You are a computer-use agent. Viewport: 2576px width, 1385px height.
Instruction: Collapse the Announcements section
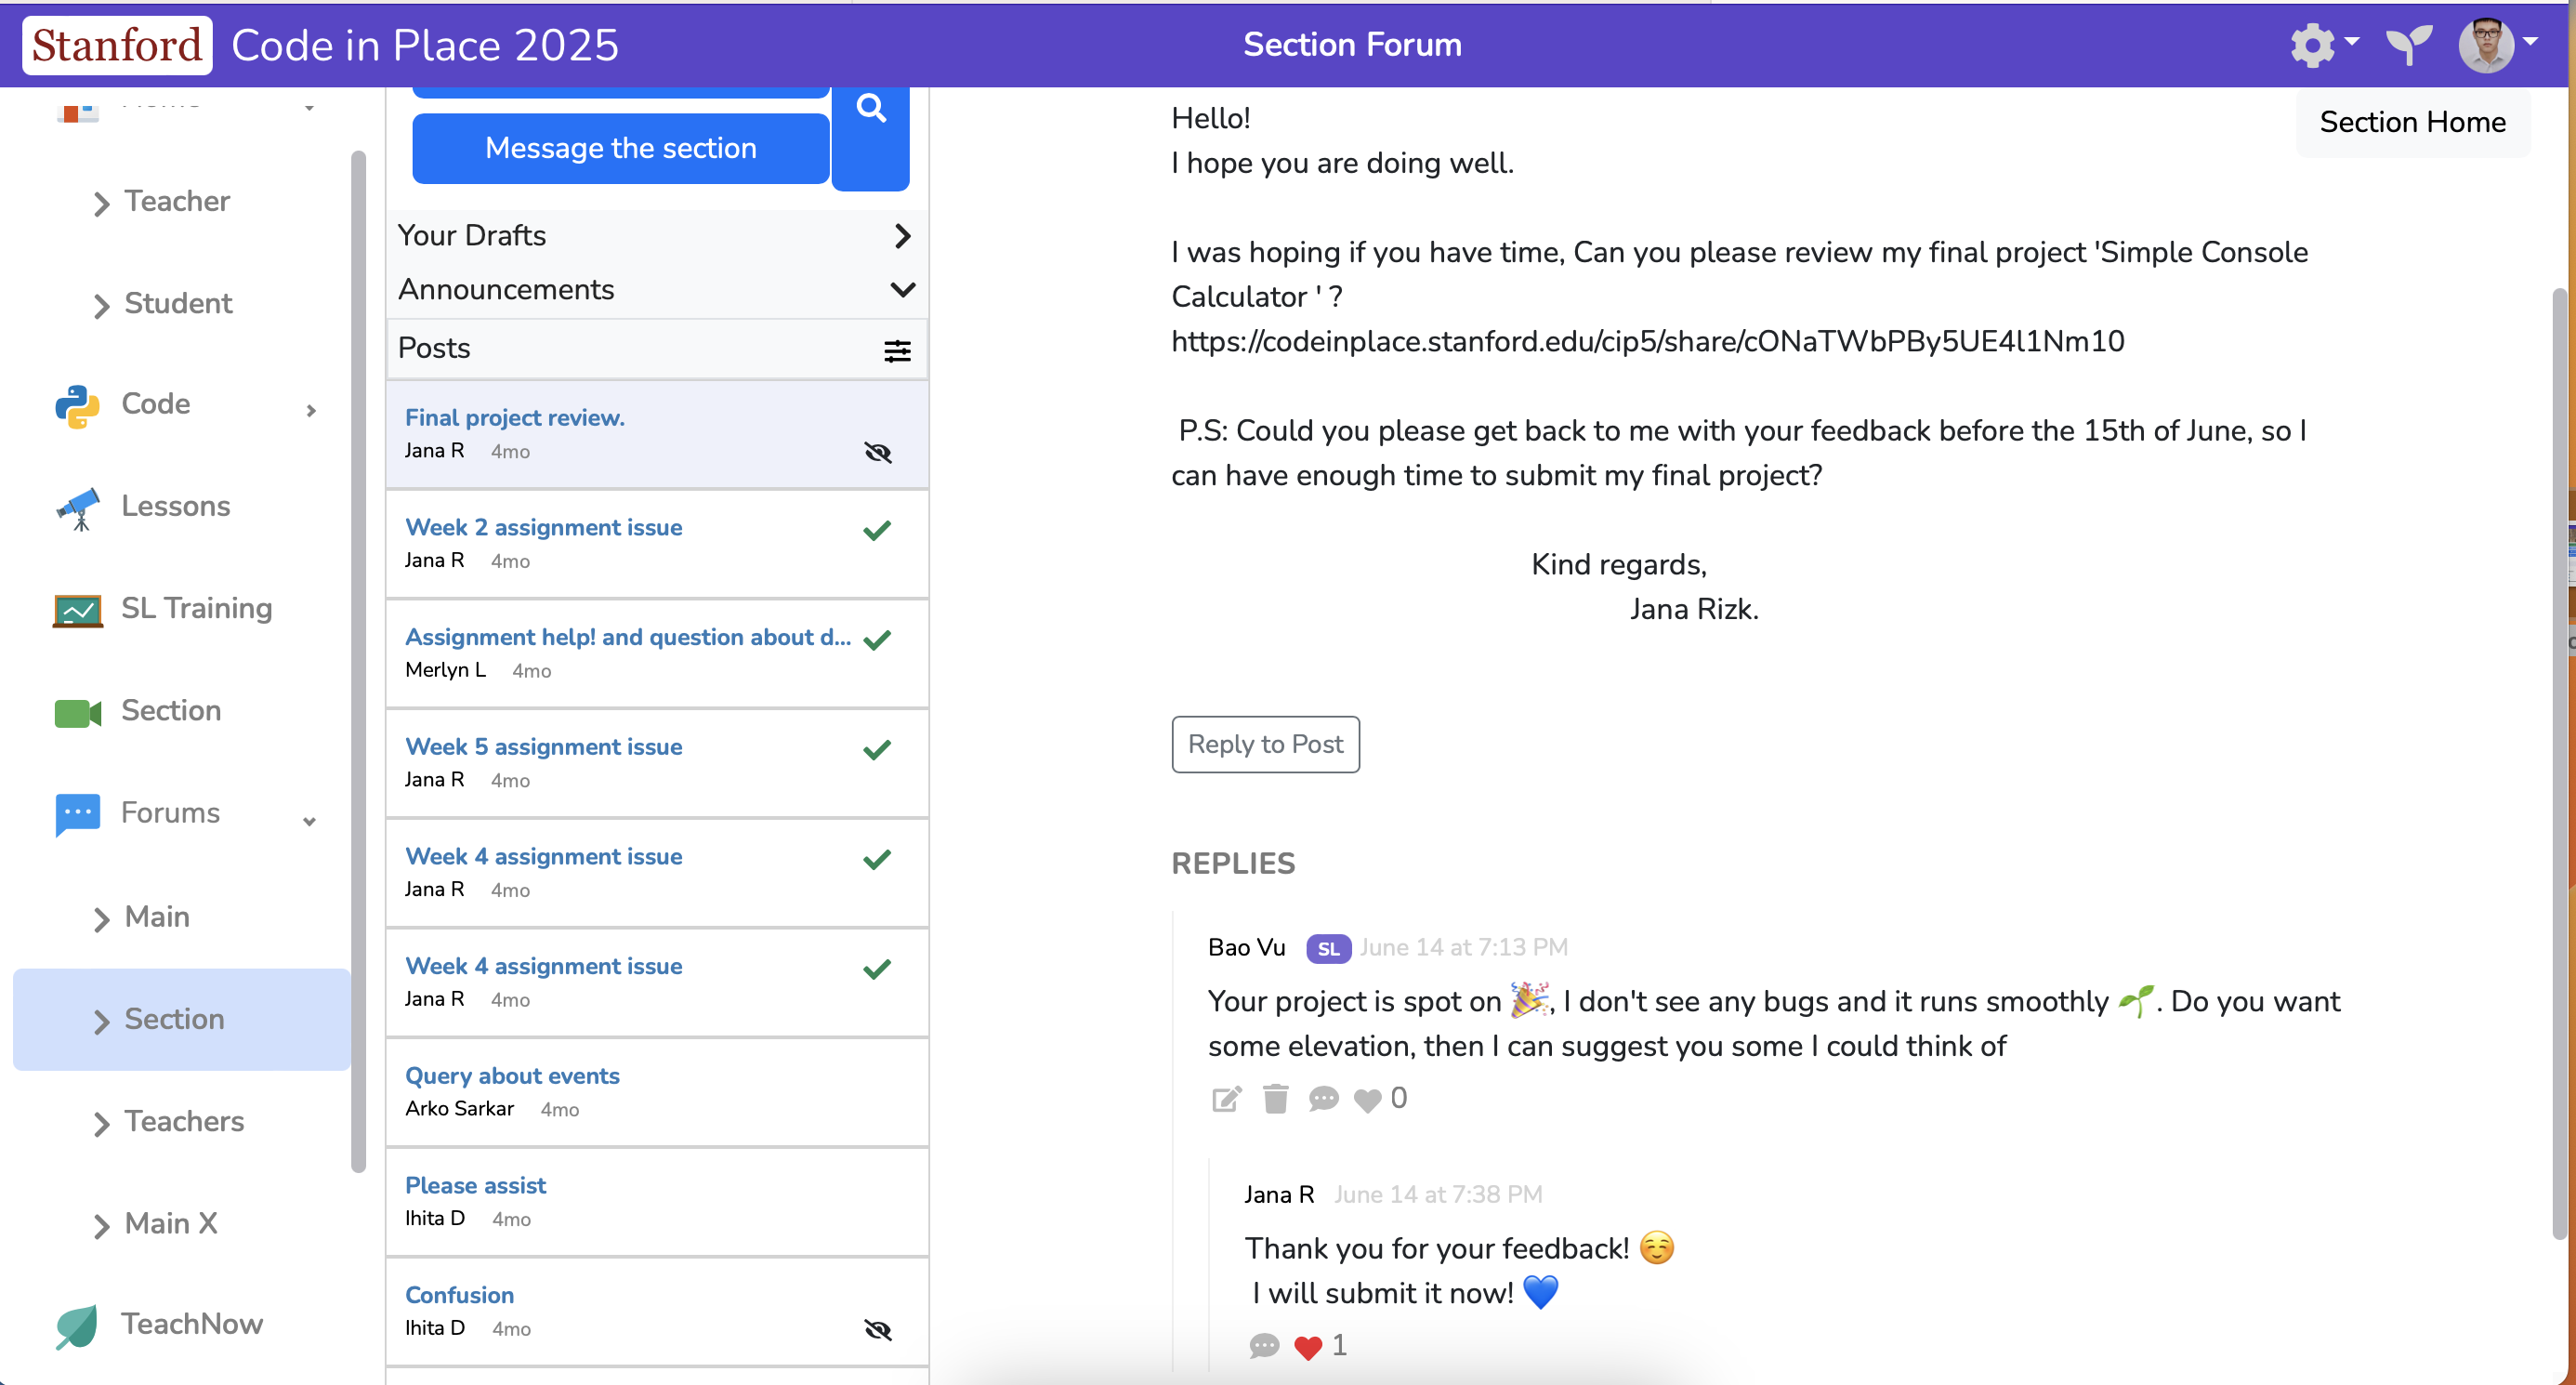point(901,290)
